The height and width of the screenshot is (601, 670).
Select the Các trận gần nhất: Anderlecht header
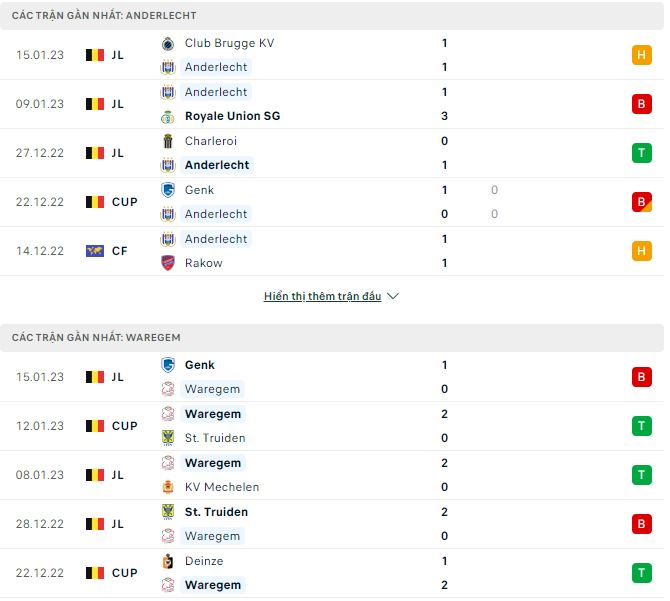click(x=104, y=16)
